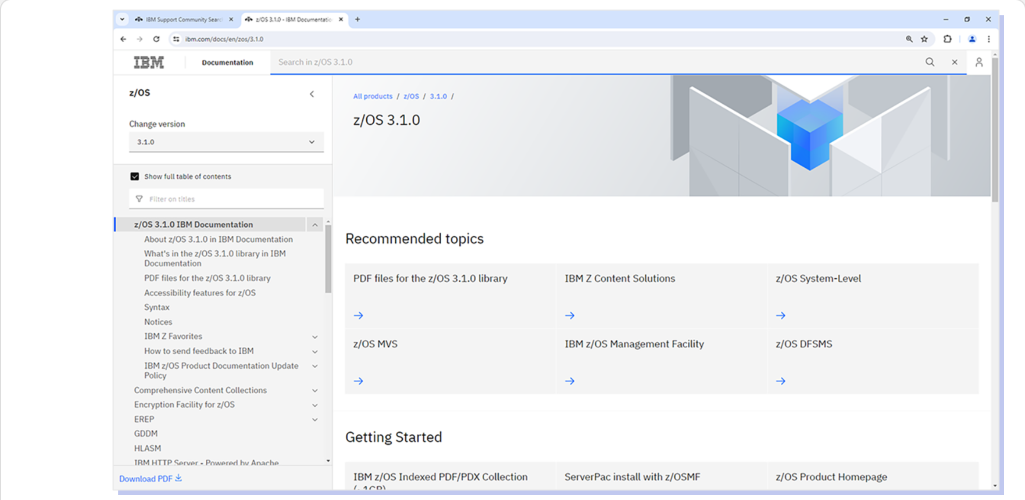Toggle Show full table of contents checkbox
1025x500 pixels.
click(x=135, y=176)
